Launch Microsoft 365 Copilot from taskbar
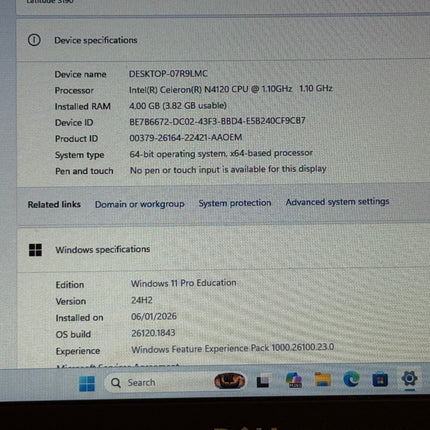 click(x=294, y=380)
